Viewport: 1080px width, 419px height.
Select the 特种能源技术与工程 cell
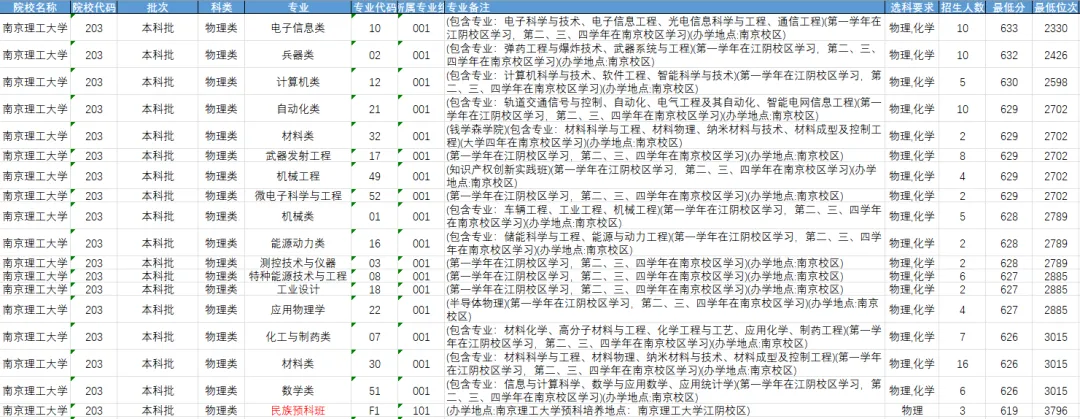[x=298, y=276]
